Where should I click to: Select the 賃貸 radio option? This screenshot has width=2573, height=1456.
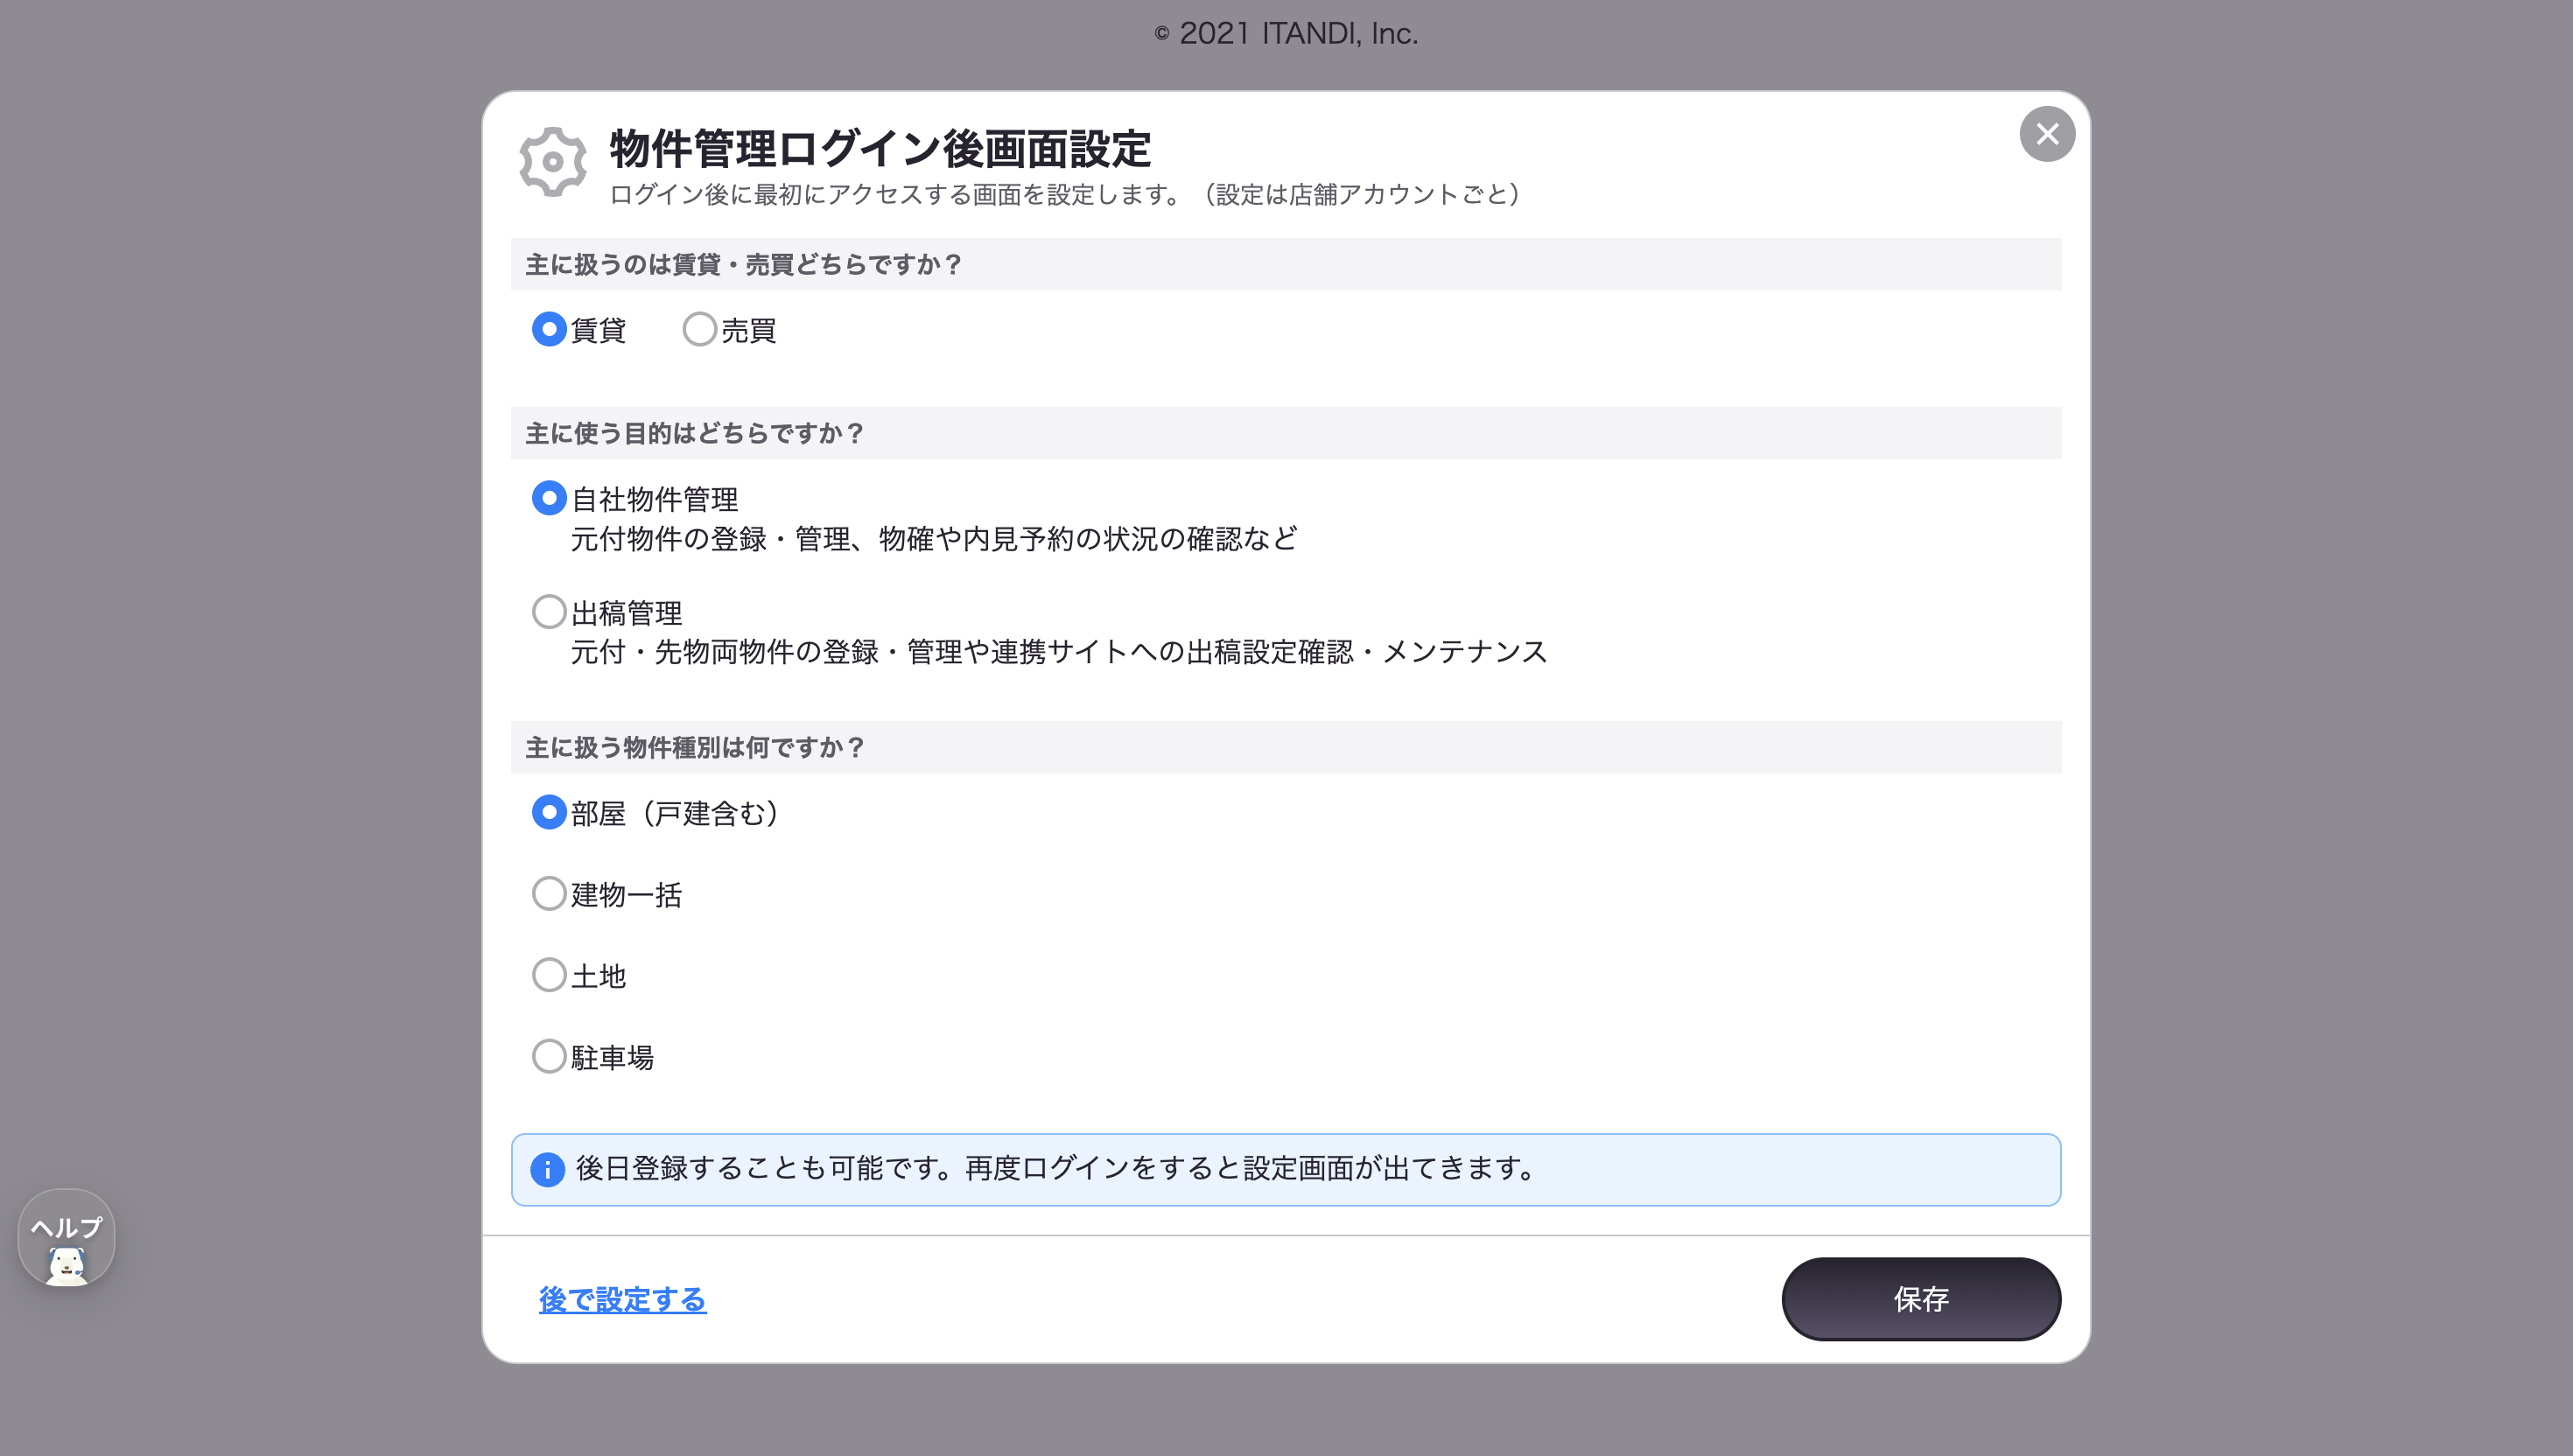[x=549, y=329]
